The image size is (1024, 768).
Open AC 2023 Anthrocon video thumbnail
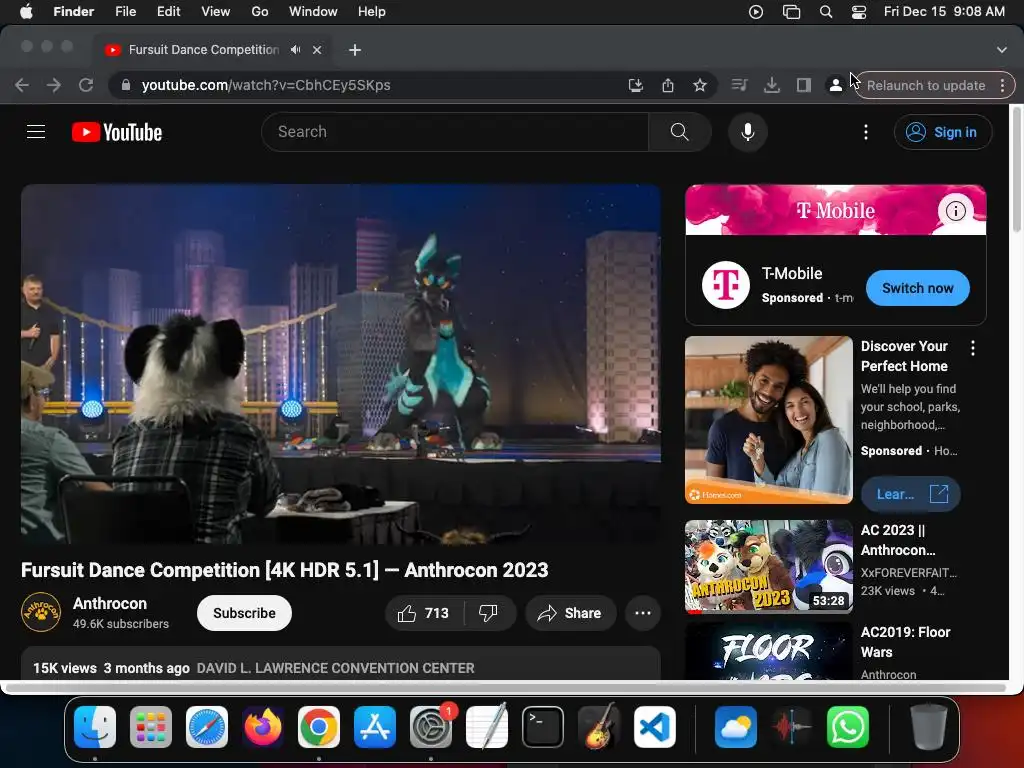coord(769,567)
